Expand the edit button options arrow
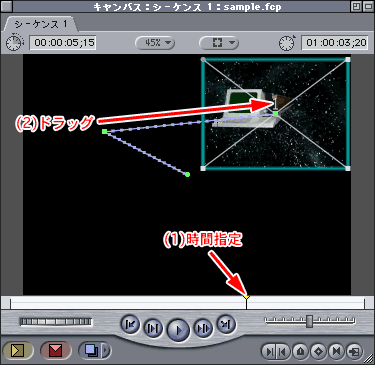The width and height of the screenshot is (375, 365). click(x=106, y=350)
